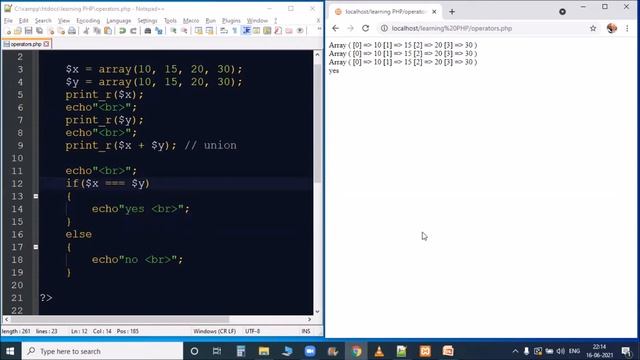Undo the last edit via toolbar
The height and width of the screenshot is (360, 640).
tap(122, 31)
